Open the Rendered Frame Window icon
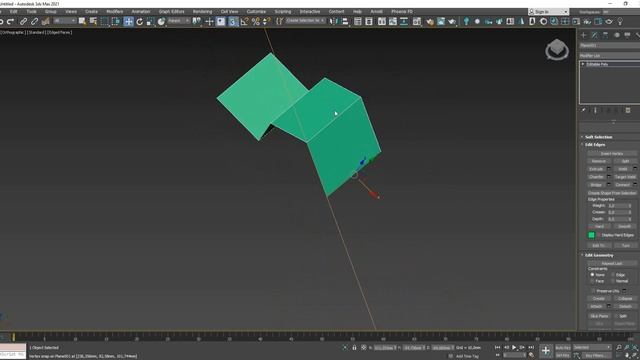Image resolution: width=640 pixels, height=360 pixels. pos(441,21)
